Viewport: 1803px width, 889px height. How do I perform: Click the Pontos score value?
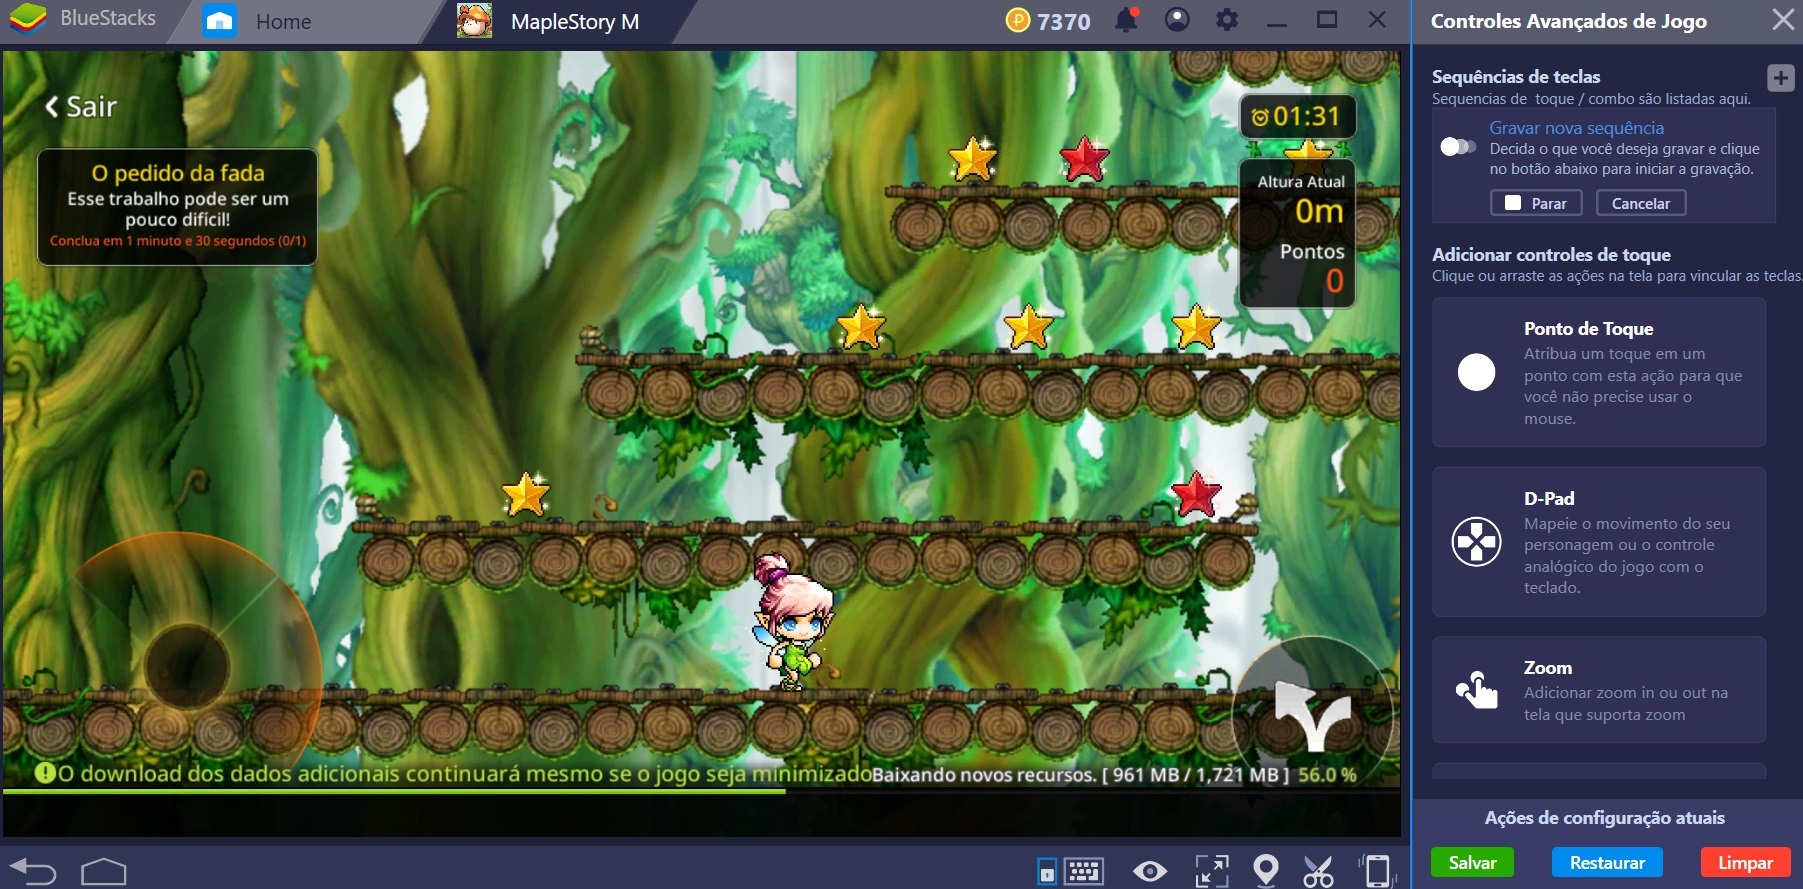tap(1334, 281)
